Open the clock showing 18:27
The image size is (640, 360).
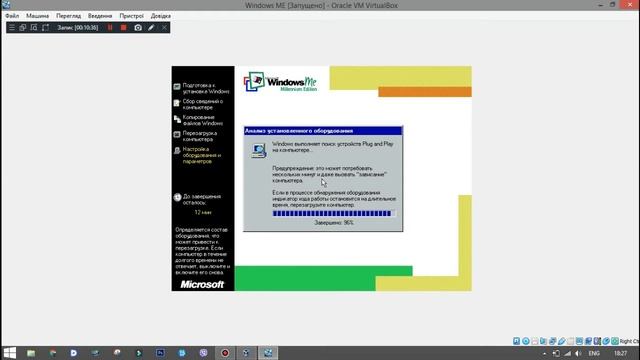click(x=620, y=353)
